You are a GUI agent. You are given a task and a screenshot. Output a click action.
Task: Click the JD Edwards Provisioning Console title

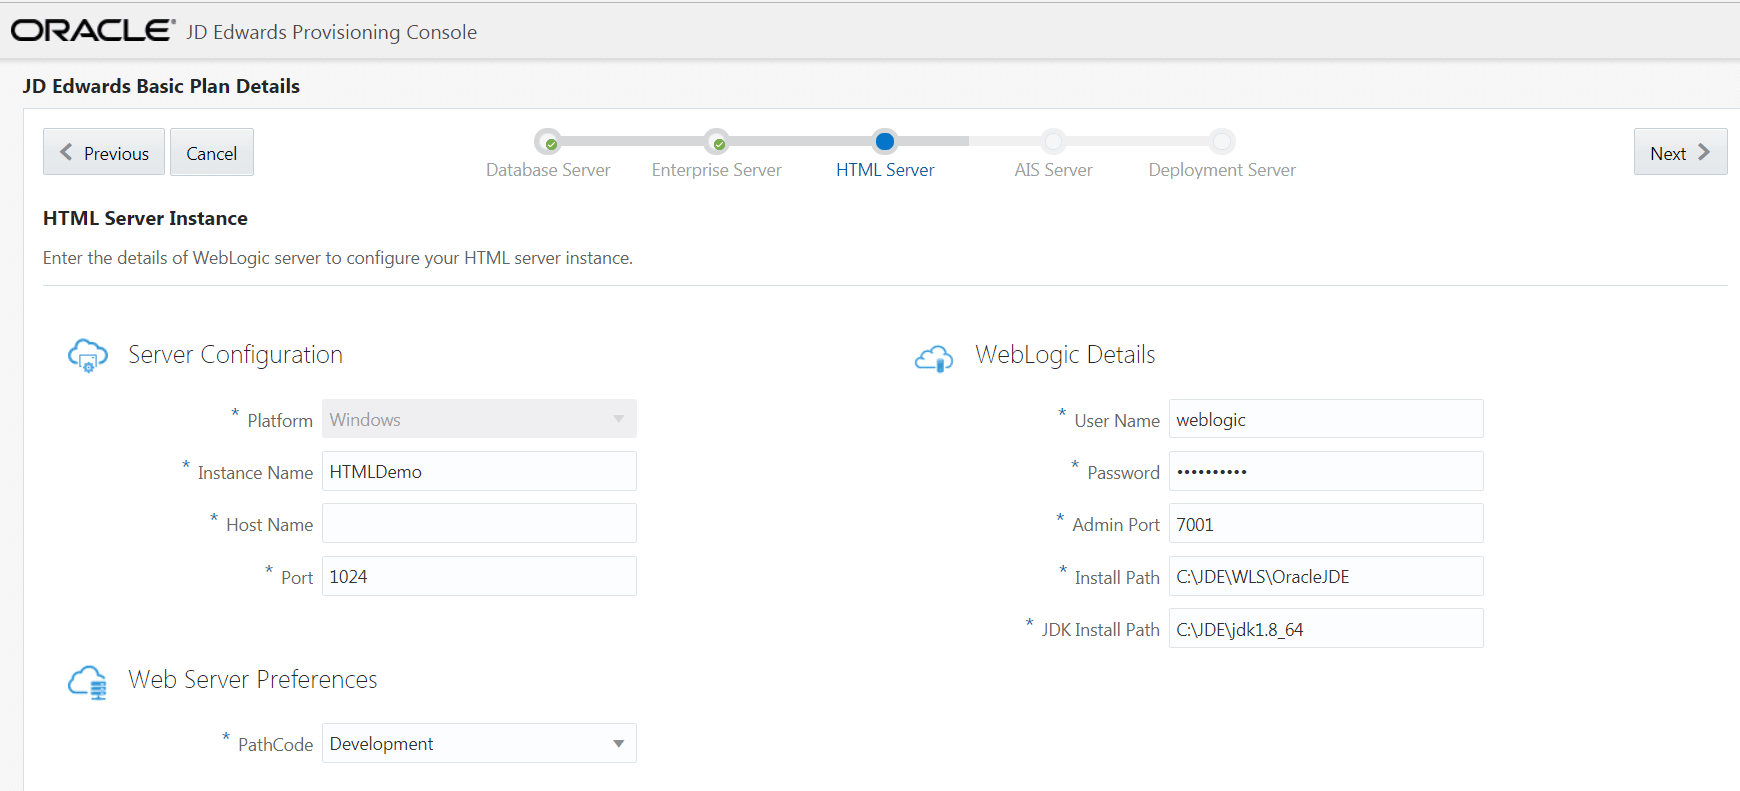click(x=331, y=32)
